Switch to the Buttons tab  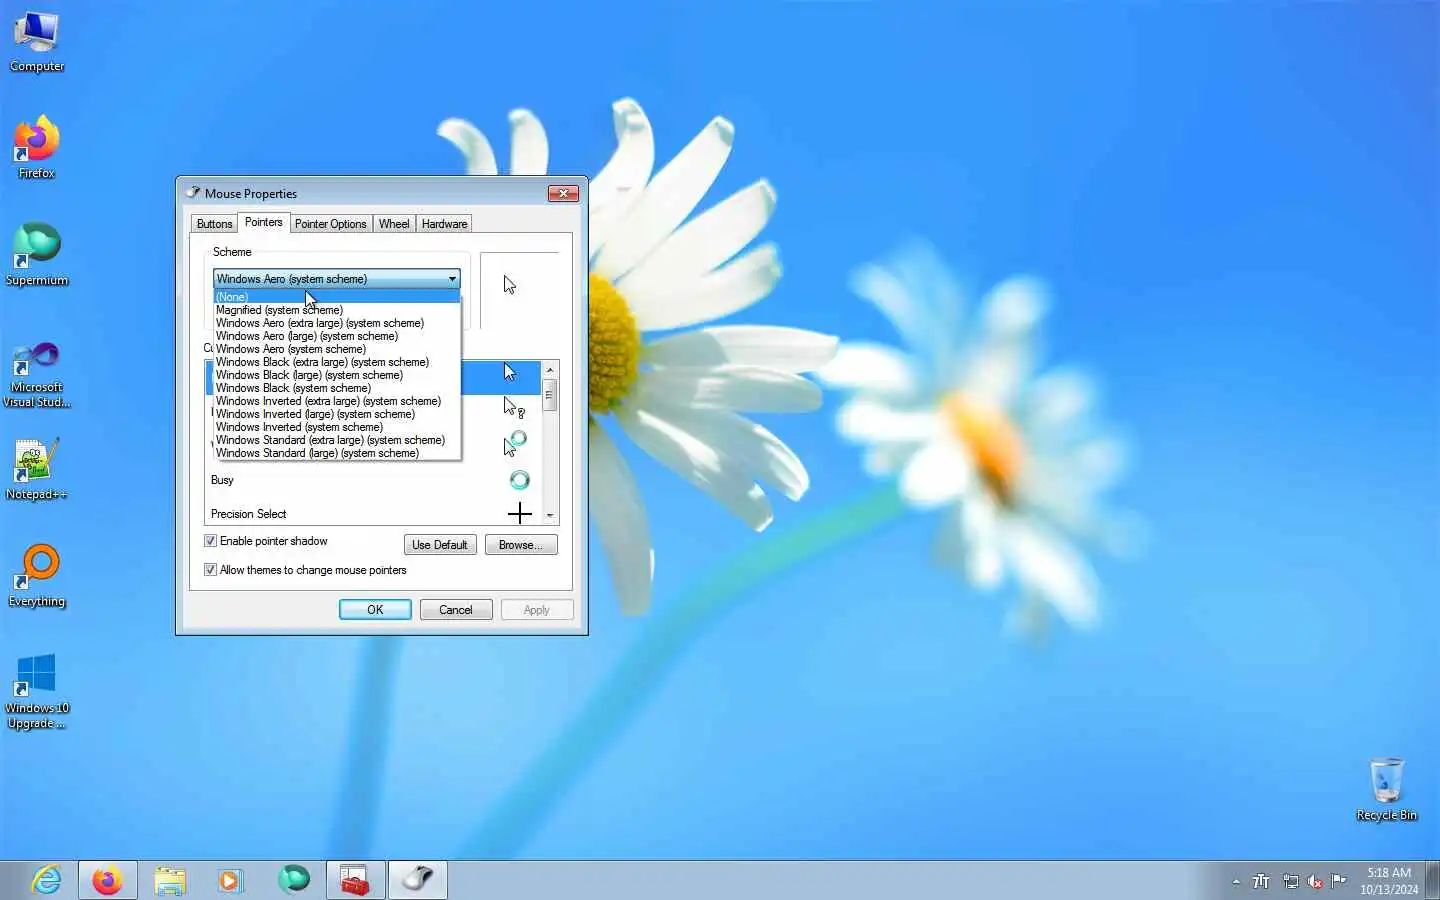pos(214,224)
